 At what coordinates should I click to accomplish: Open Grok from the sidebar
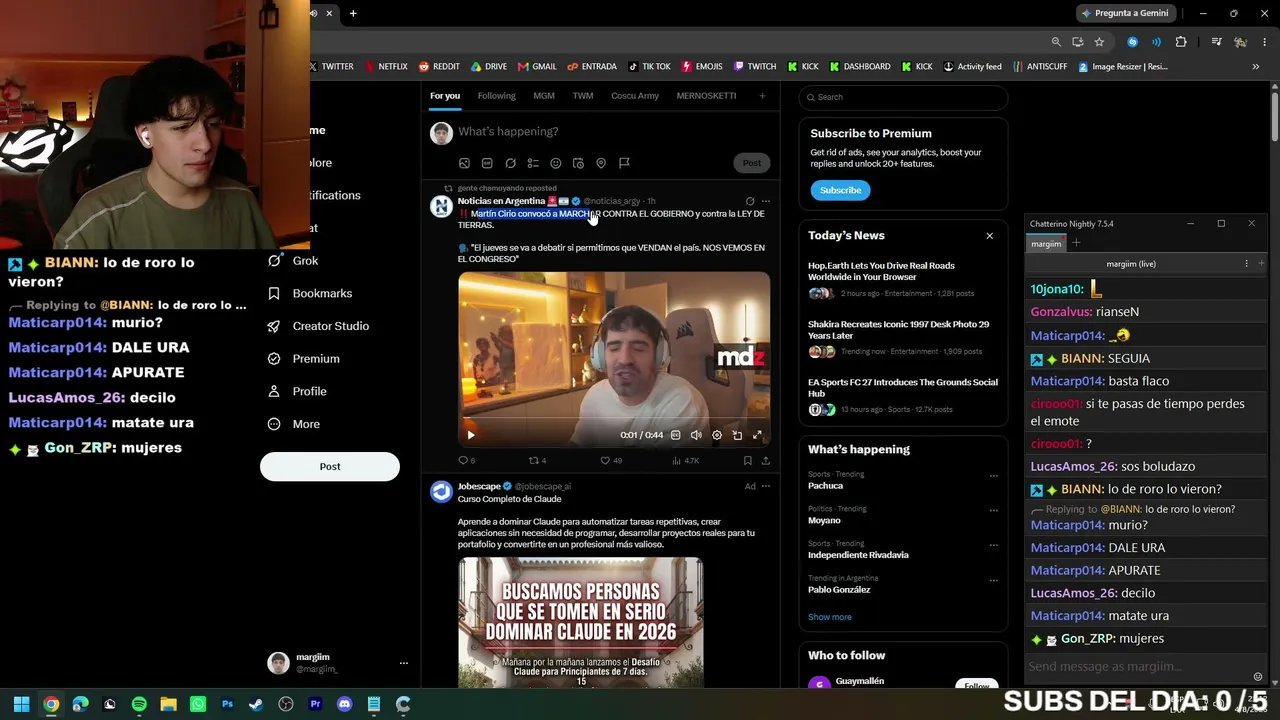click(x=293, y=261)
